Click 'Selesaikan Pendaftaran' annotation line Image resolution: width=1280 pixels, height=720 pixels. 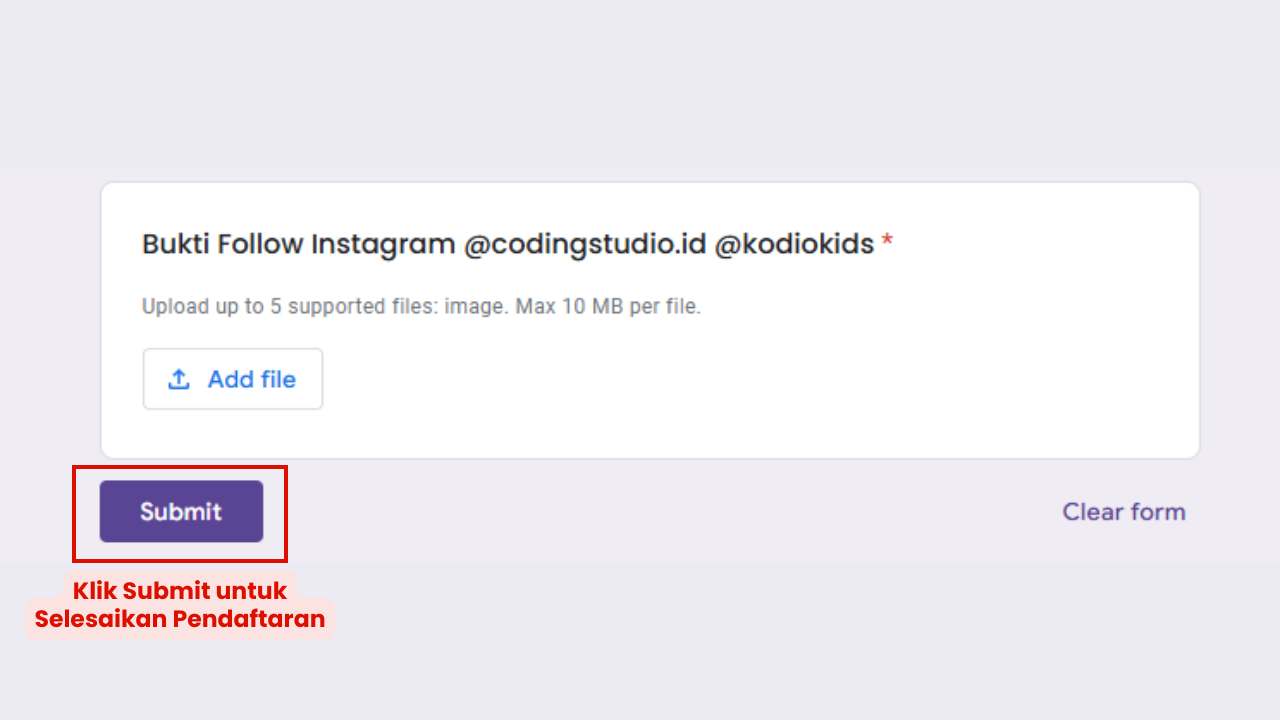tap(180, 619)
